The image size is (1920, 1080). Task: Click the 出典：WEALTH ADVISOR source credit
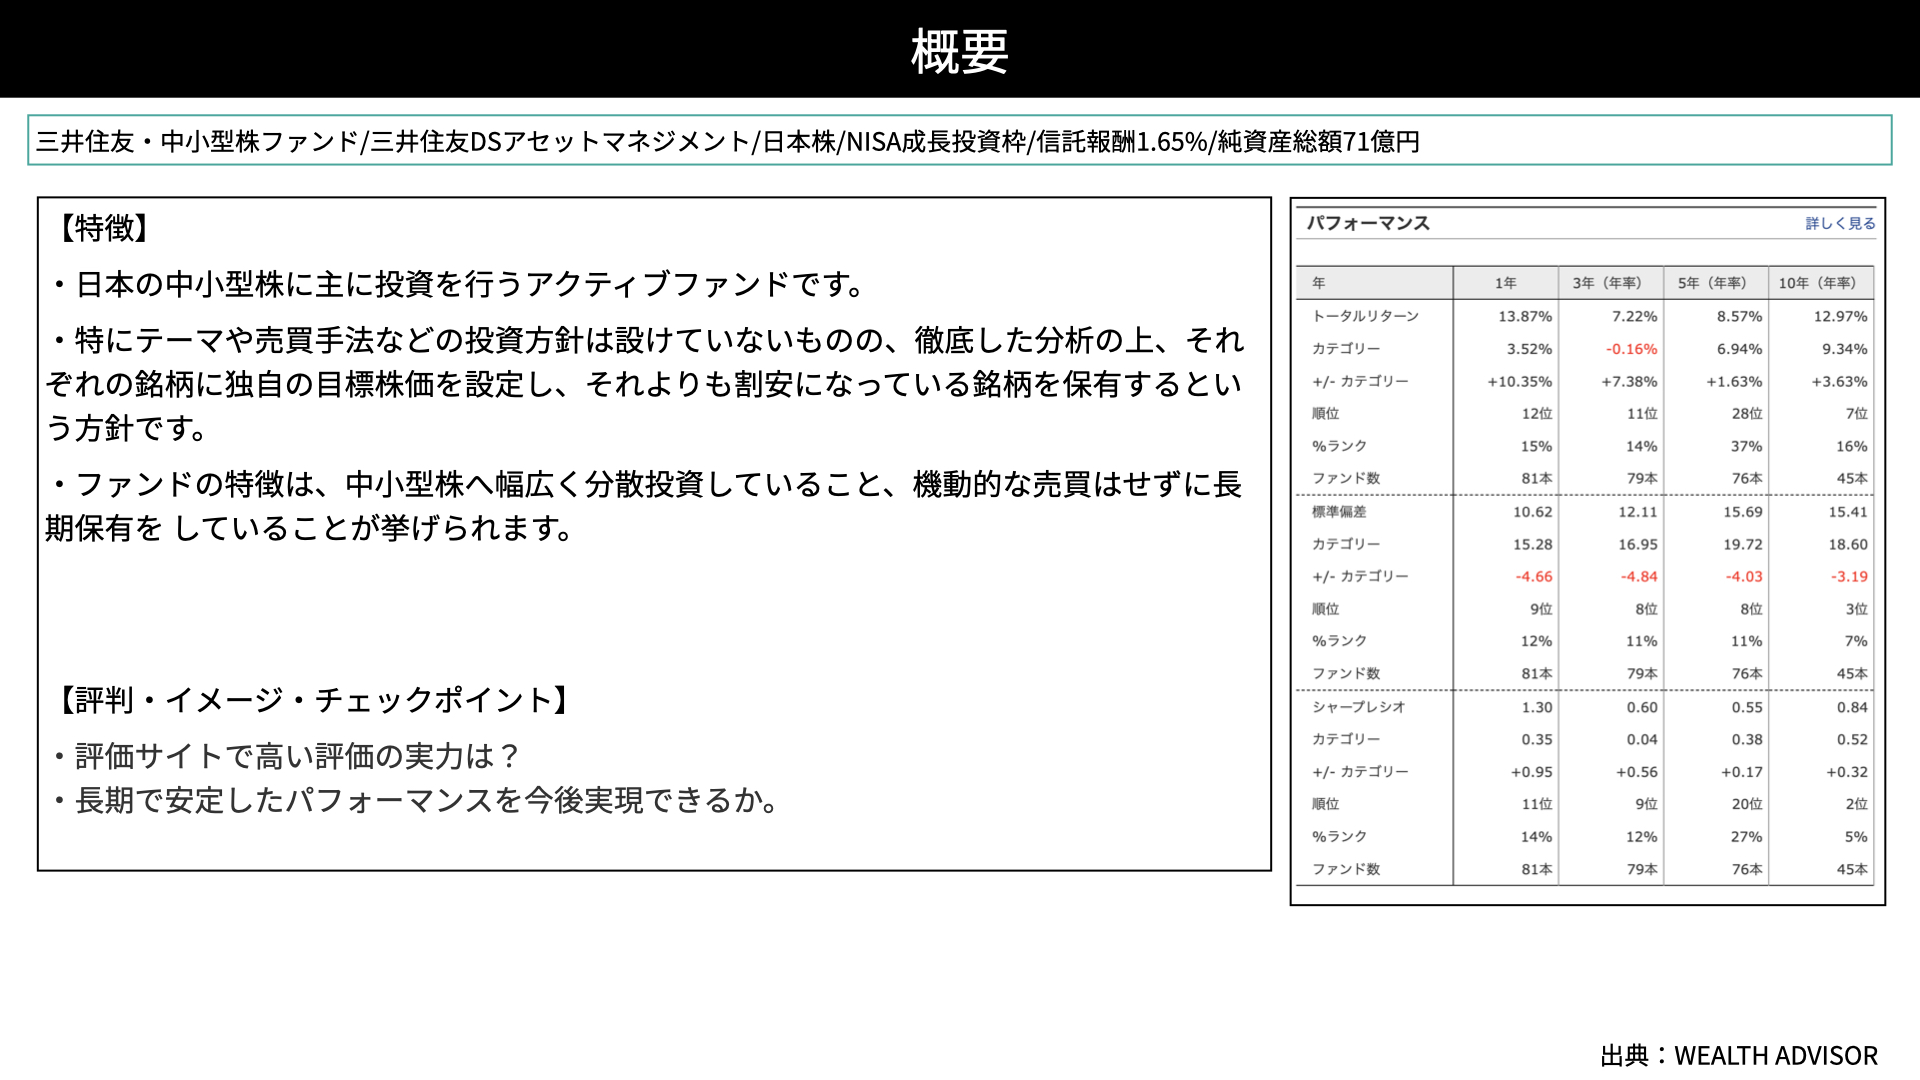[1739, 1056]
